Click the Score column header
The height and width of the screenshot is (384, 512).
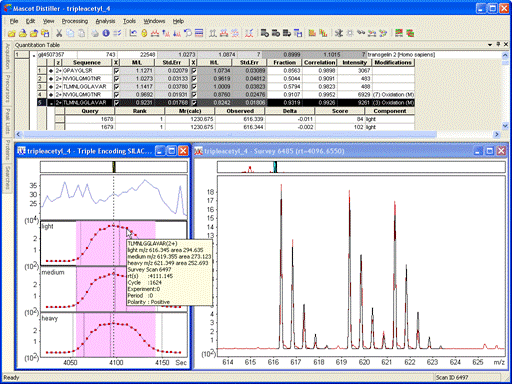[x=340, y=111]
